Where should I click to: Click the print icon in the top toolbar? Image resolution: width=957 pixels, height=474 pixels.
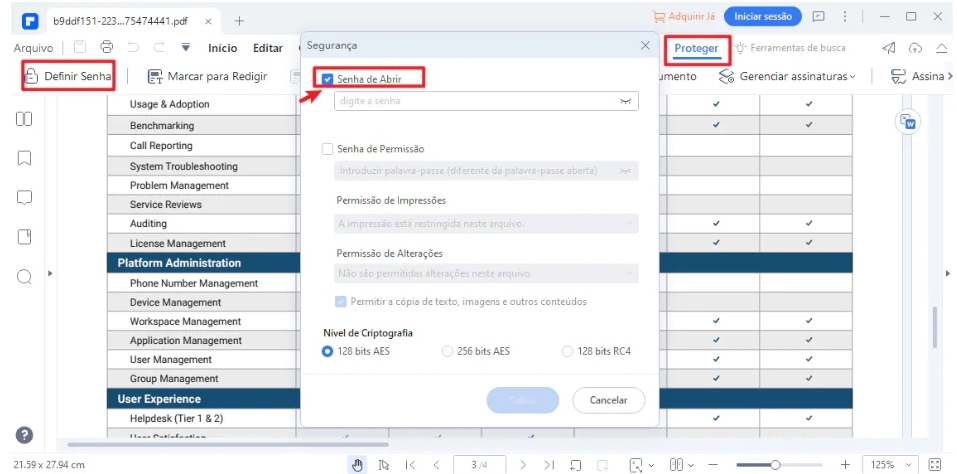tap(106, 47)
